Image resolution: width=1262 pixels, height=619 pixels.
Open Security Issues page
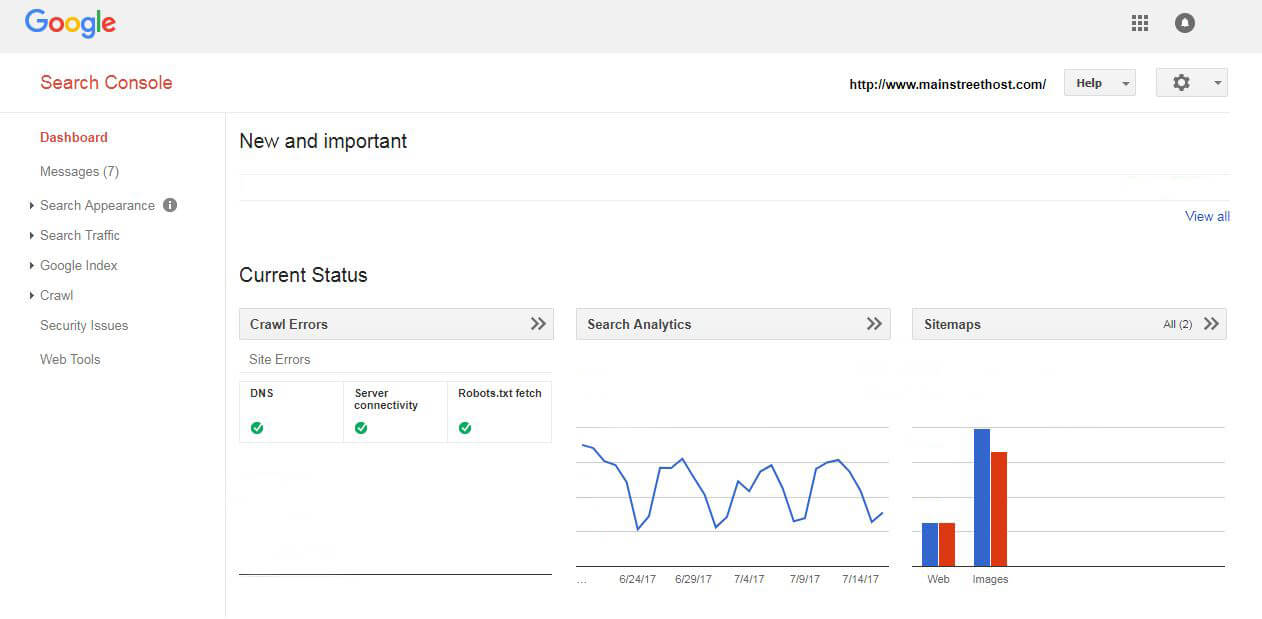click(x=84, y=325)
